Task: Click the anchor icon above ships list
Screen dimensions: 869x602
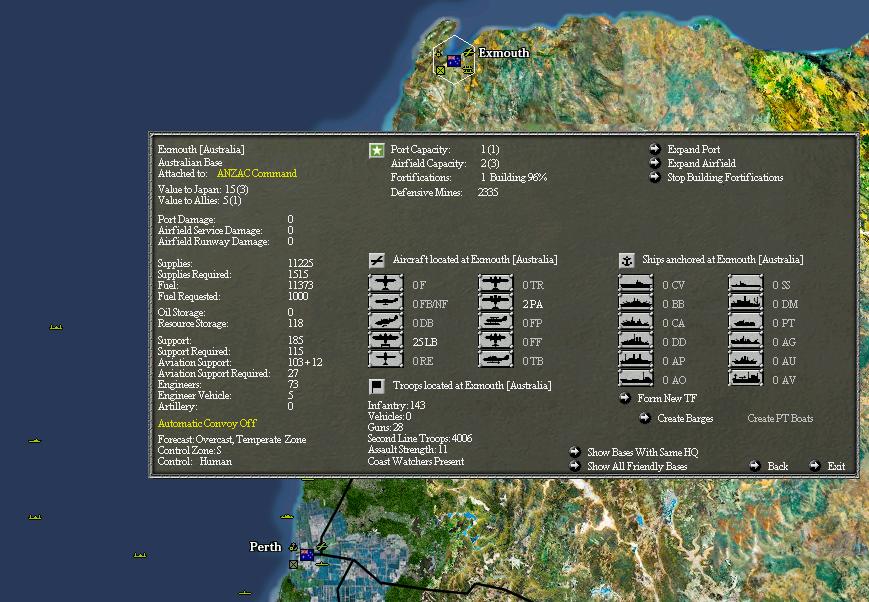Action: (x=626, y=260)
